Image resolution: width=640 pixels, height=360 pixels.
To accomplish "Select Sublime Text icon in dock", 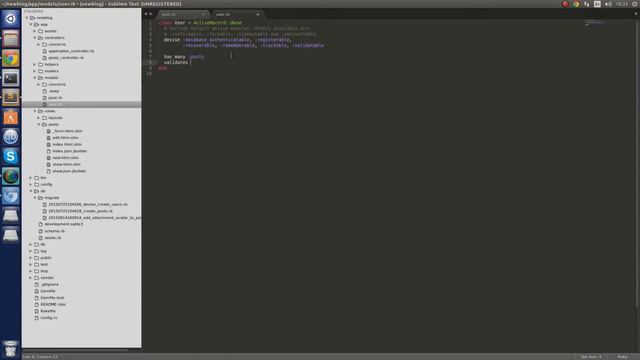I will 11,97.
